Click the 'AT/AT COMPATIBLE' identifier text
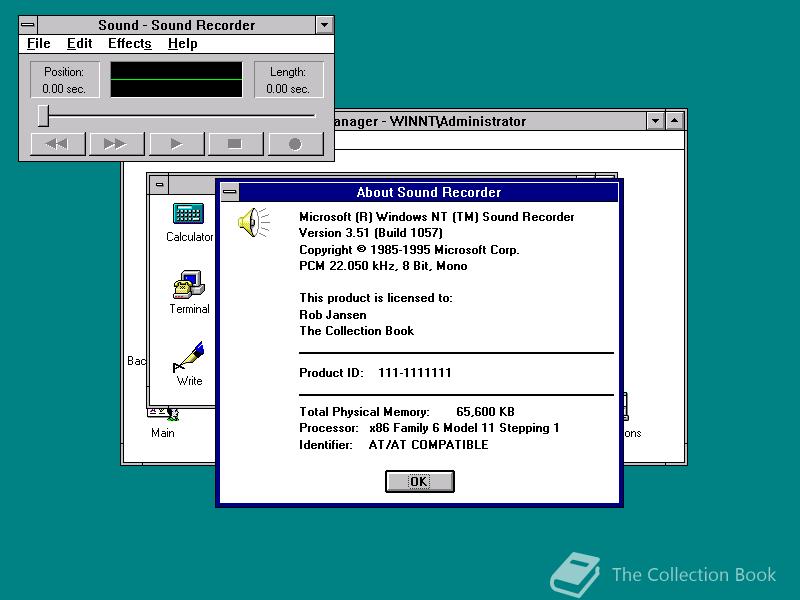 429,445
